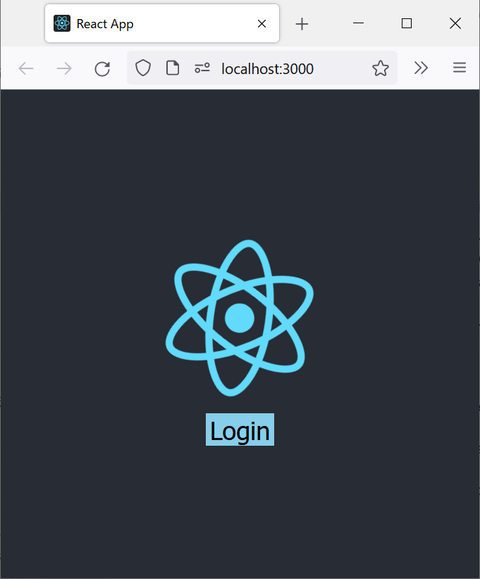The width and height of the screenshot is (480, 579).
Task: Open tracking protection shield info
Action: click(143, 68)
